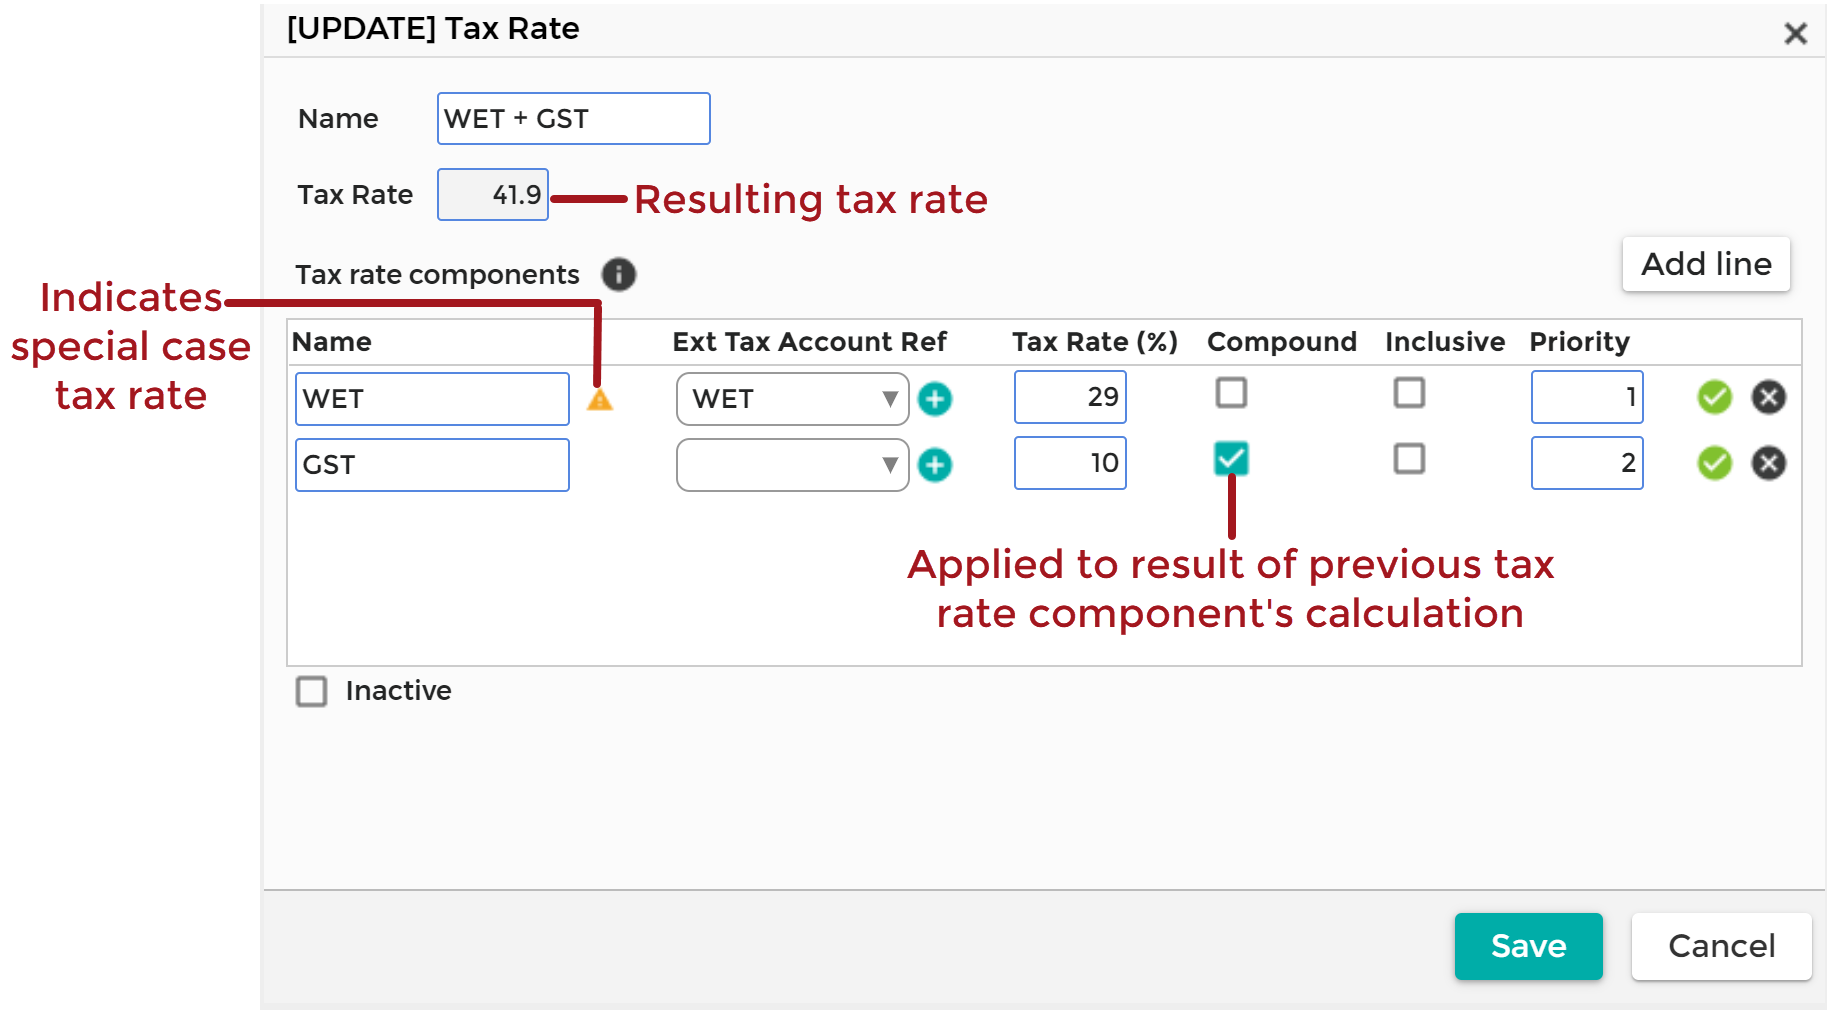This screenshot has width=1839, height=1018.
Task: Open WET Ext Tax Account Ref dropdown
Action: click(792, 399)
